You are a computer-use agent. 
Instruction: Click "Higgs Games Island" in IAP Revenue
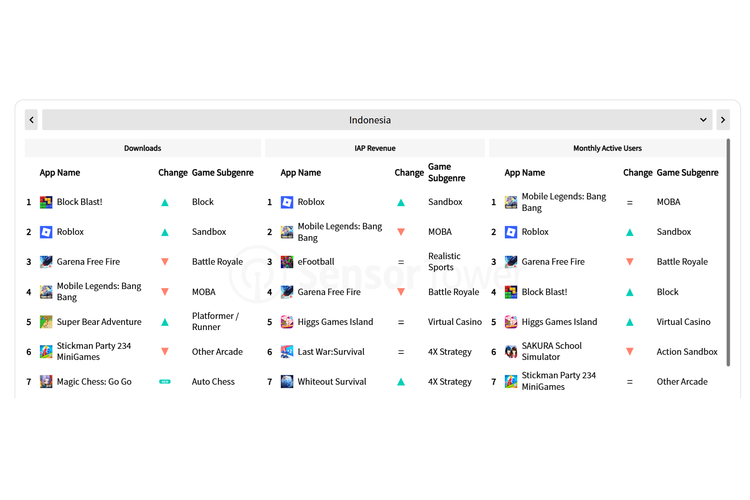pyautogui.click(x=335, y=322)
